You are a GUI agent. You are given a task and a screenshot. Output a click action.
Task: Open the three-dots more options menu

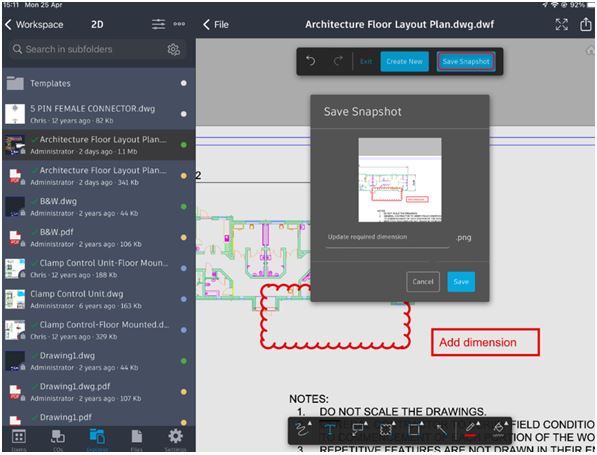(179, 24)
